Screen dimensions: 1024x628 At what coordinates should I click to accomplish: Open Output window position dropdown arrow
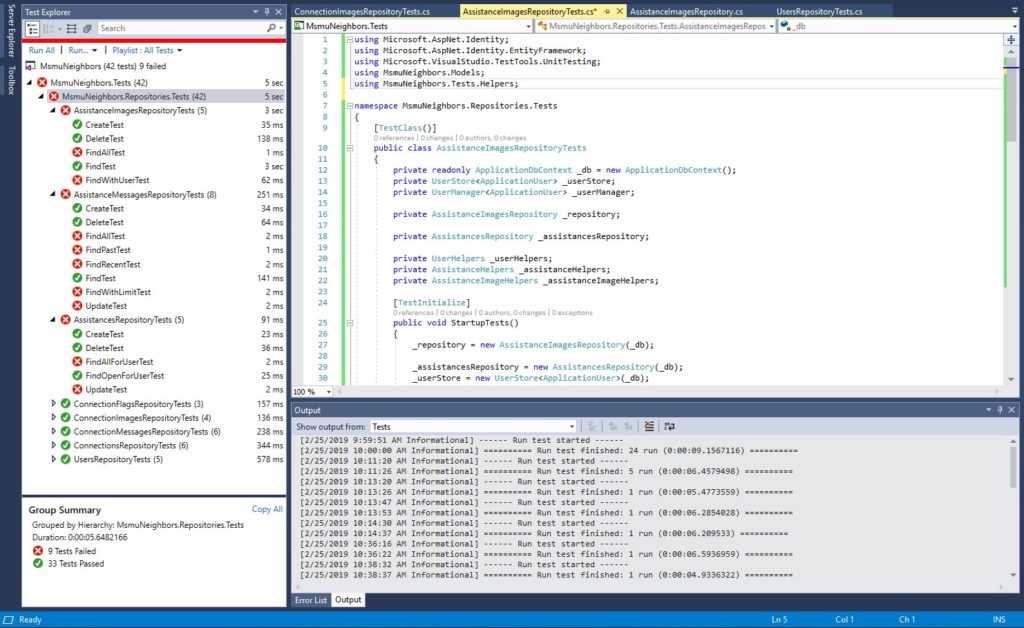tap(988, 410)
